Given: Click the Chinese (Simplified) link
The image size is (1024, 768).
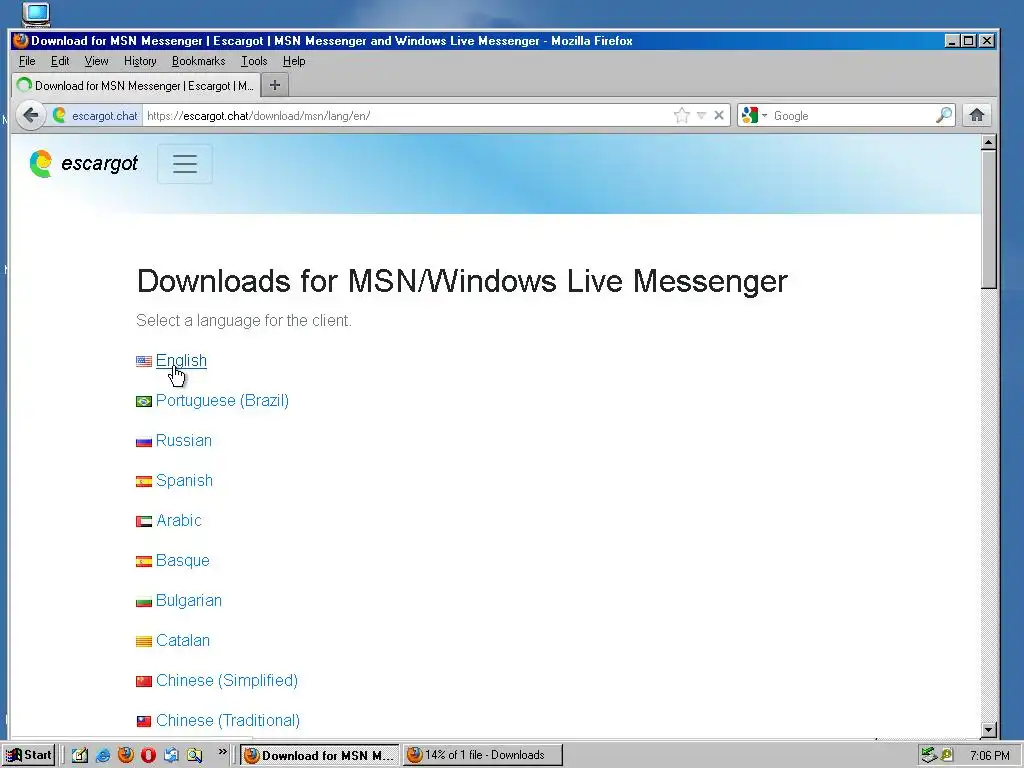Looking at the screenshot, I should point(227,680).
